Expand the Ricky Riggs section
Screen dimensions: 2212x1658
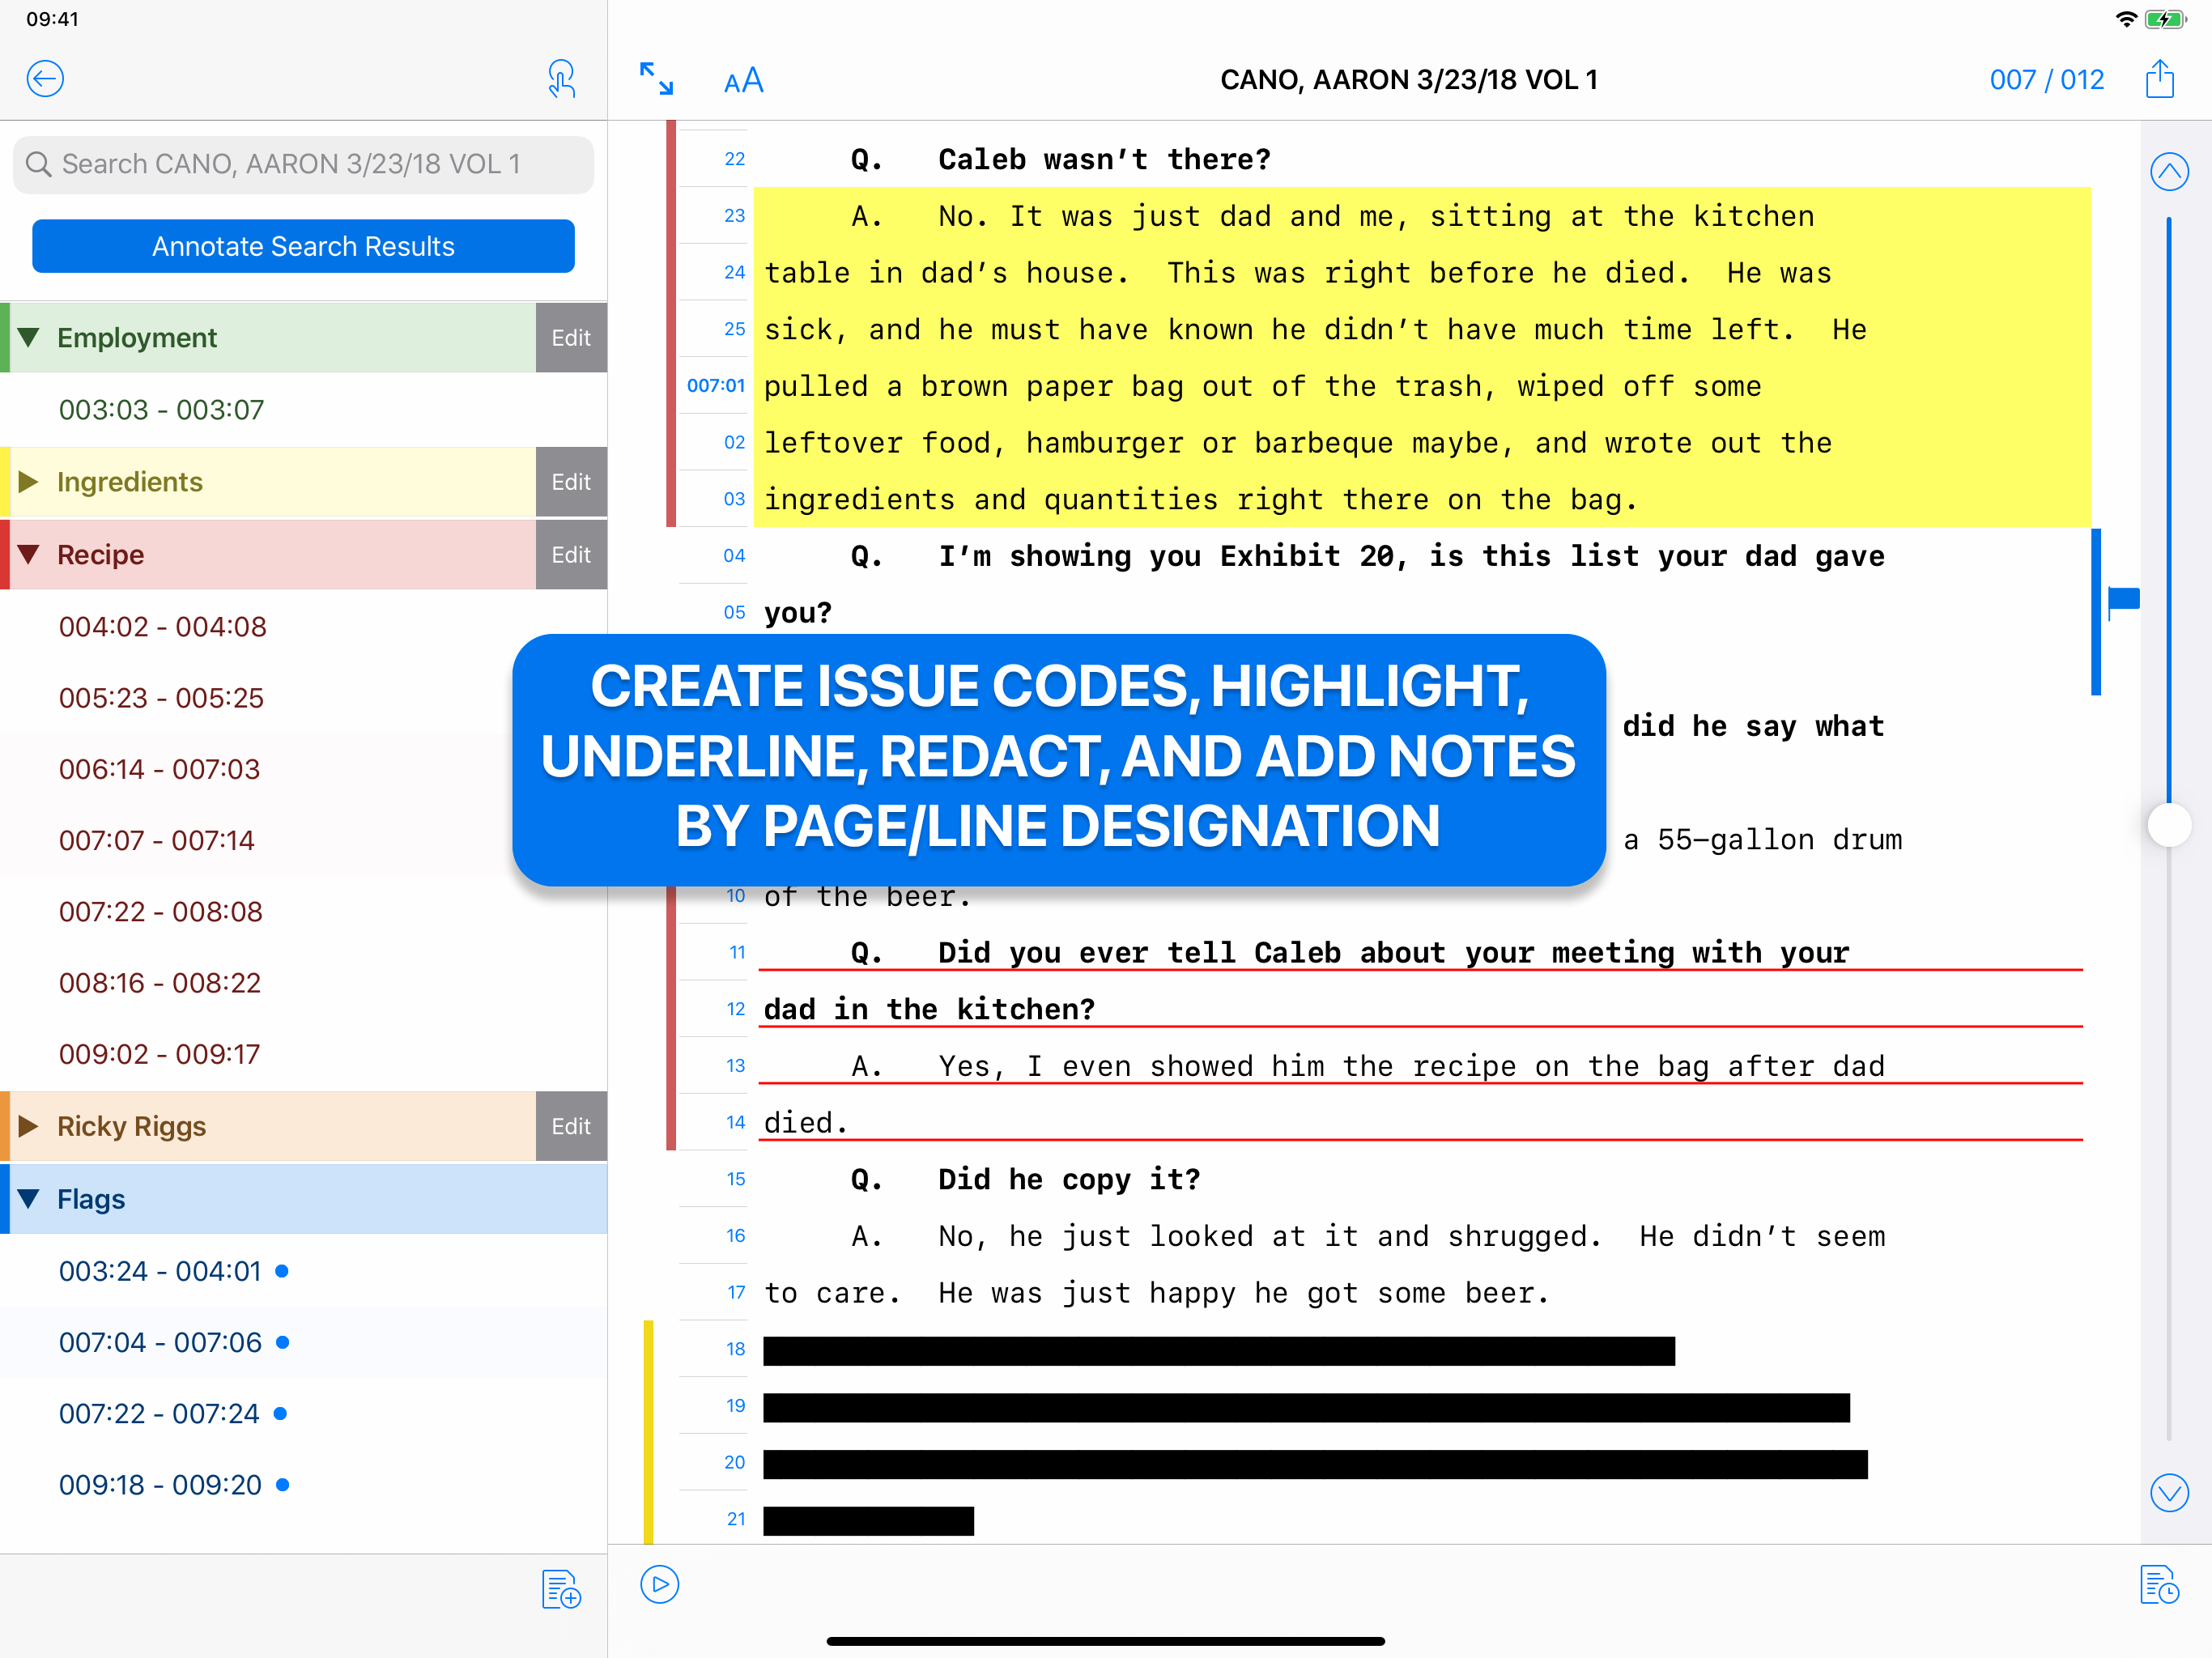pyautogui.click(x=29, y=1126)
